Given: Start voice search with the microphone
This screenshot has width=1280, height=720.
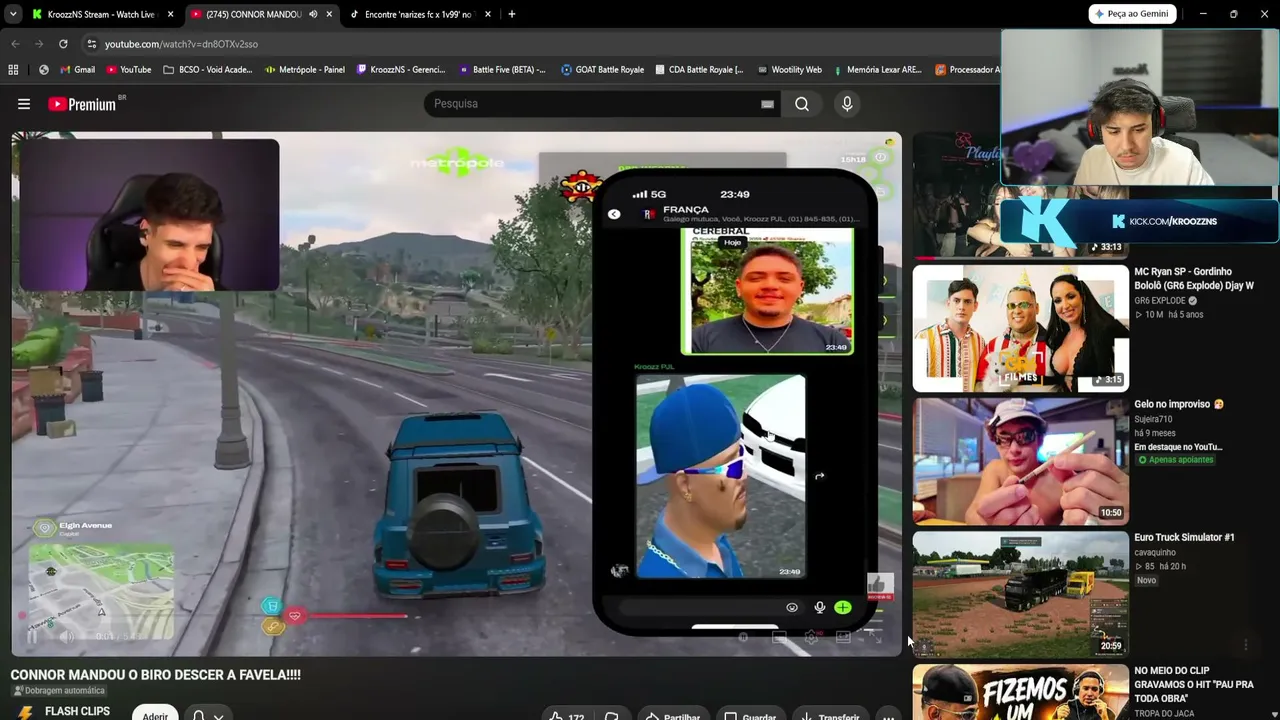Looking at the screenshot, I should 847,104.
